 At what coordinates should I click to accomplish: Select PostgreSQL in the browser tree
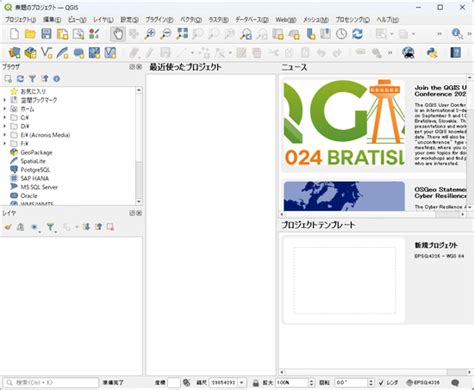[x=35, y=170]
